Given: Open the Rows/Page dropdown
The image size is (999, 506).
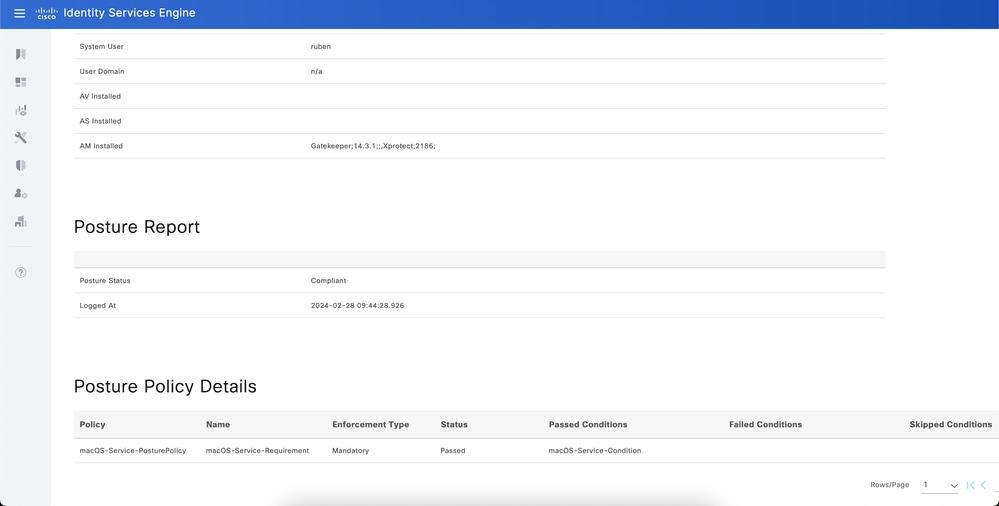Looking at the screenshot, I should [x=940, y=485].
